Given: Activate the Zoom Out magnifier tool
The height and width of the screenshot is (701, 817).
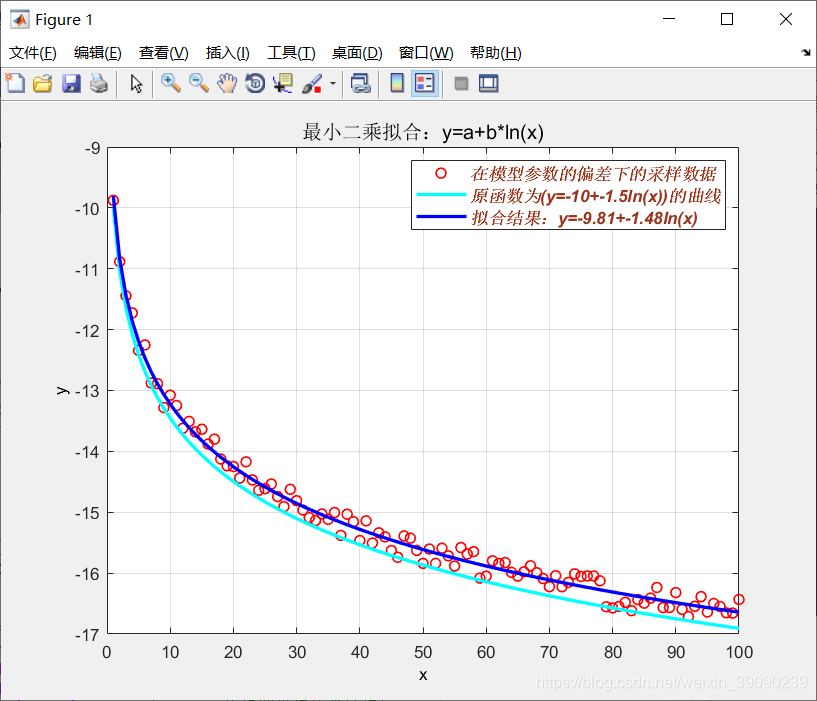Looking at the screenshot, I should (x=199, y=83).
